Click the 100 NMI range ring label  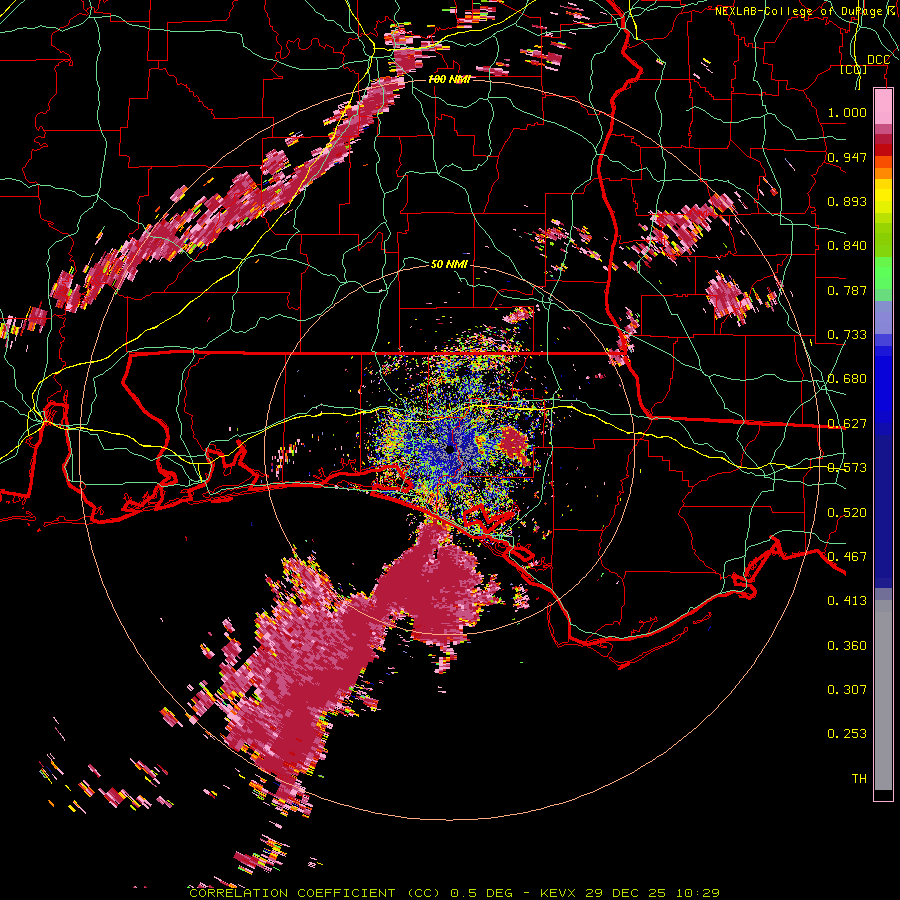click(449, 79)
